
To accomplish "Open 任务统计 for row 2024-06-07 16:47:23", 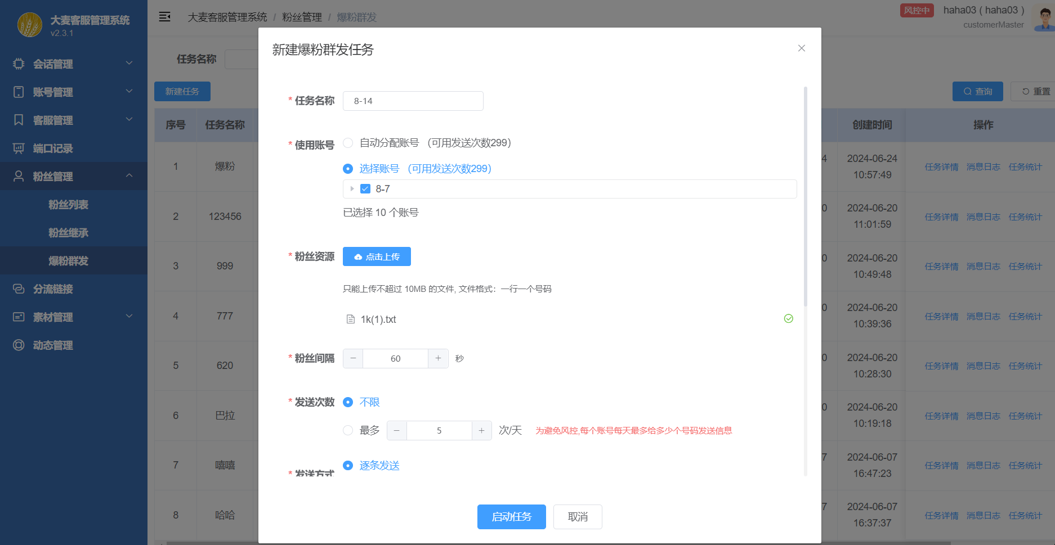I will click(1025, 466).
